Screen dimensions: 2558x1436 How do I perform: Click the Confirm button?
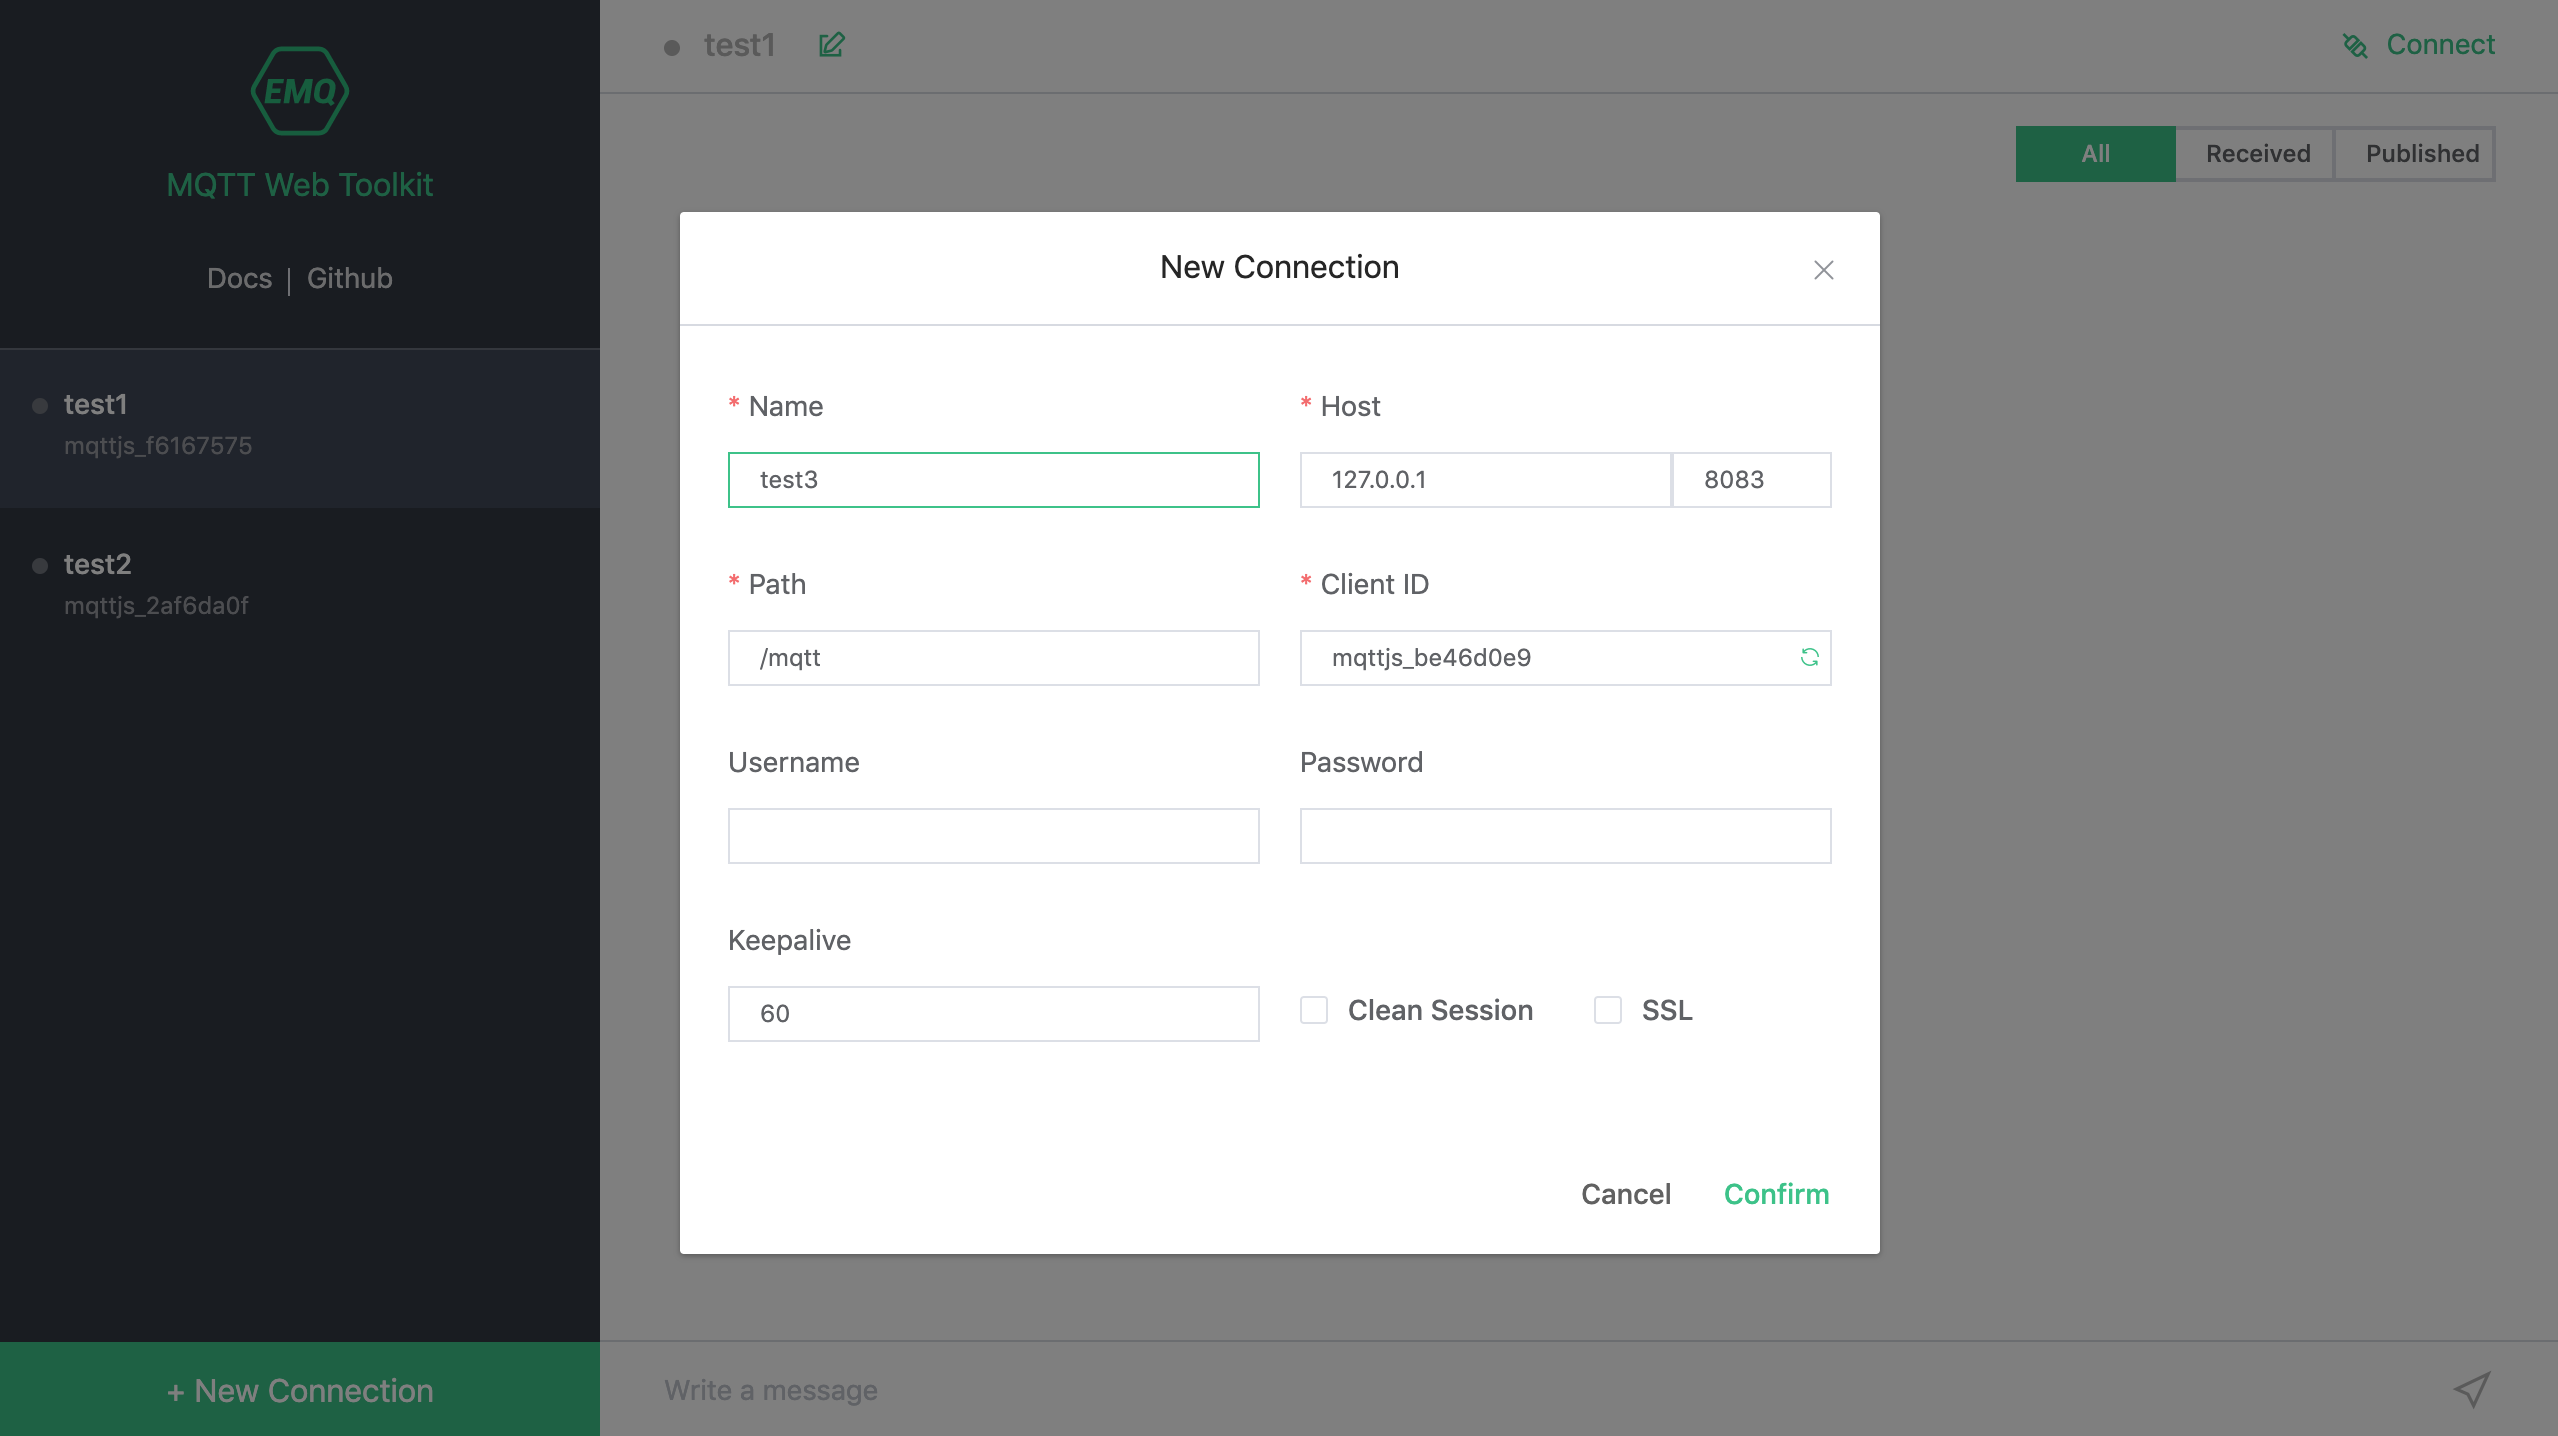(x=1776, y=1194)
